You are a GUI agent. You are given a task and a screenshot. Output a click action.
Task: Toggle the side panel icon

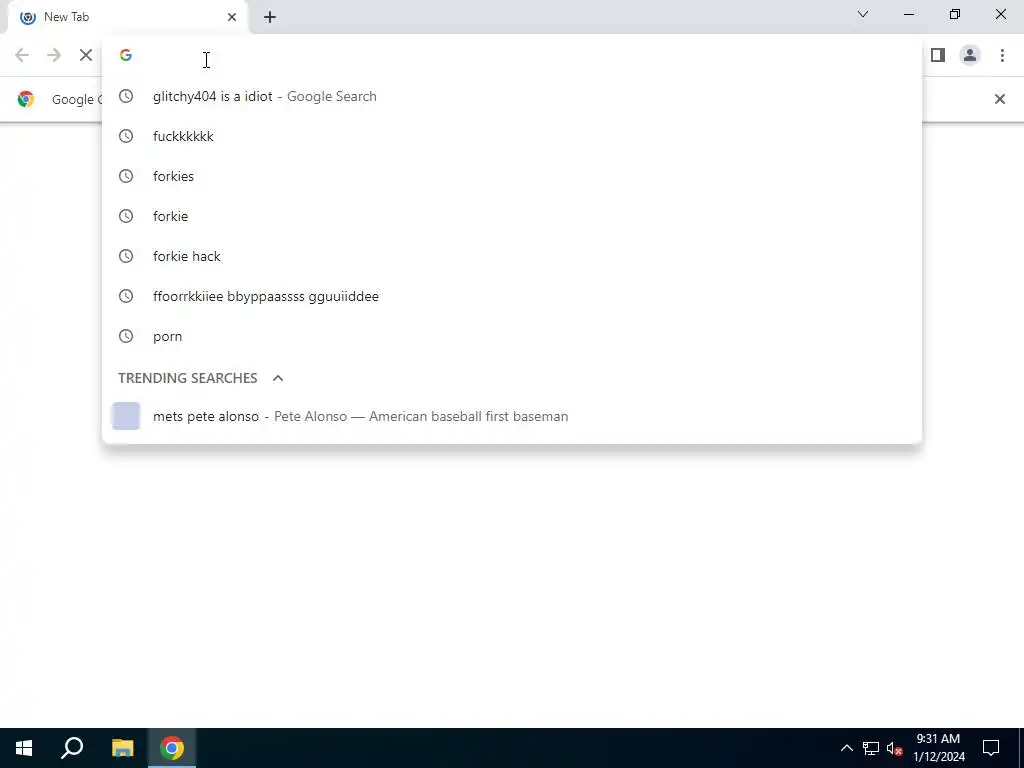[x=938, y=56]
